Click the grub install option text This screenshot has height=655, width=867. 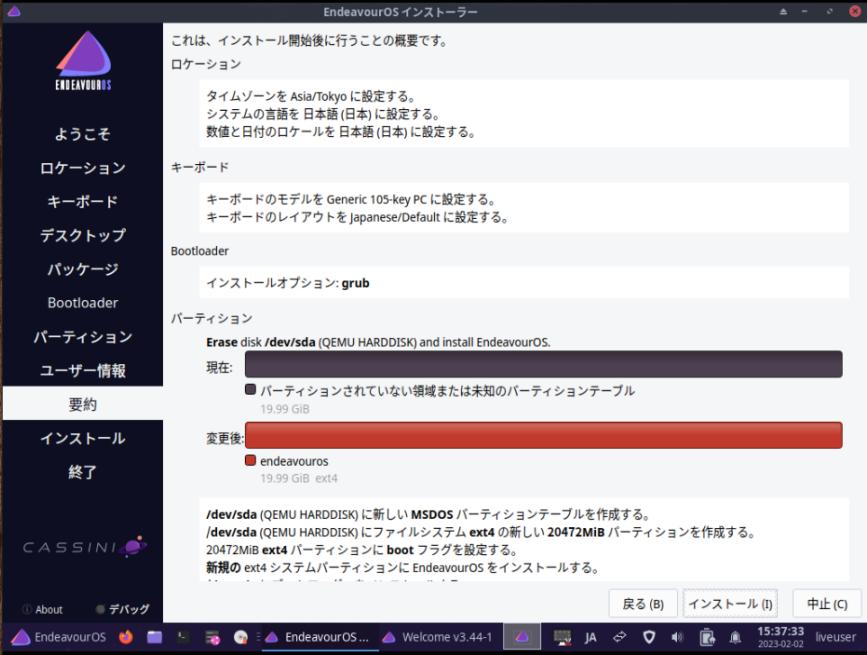(x=288, y=283)
